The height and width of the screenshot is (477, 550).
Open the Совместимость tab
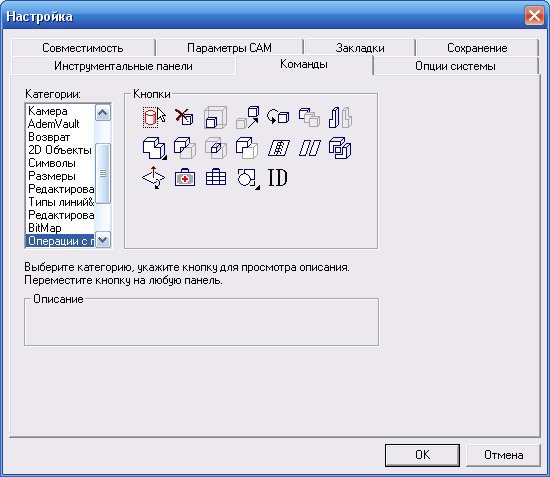point(83,48)
